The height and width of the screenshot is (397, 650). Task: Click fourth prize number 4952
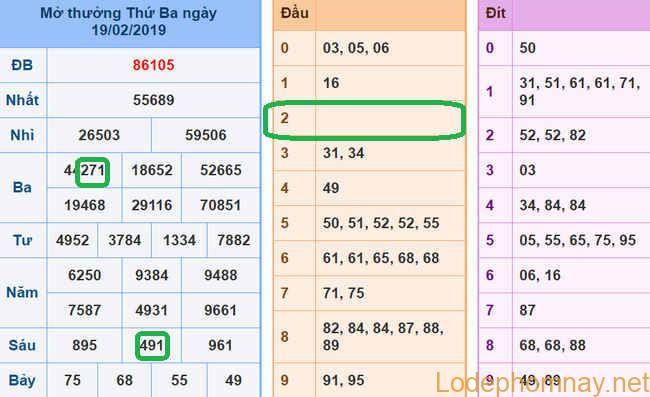tap(73, 240)
